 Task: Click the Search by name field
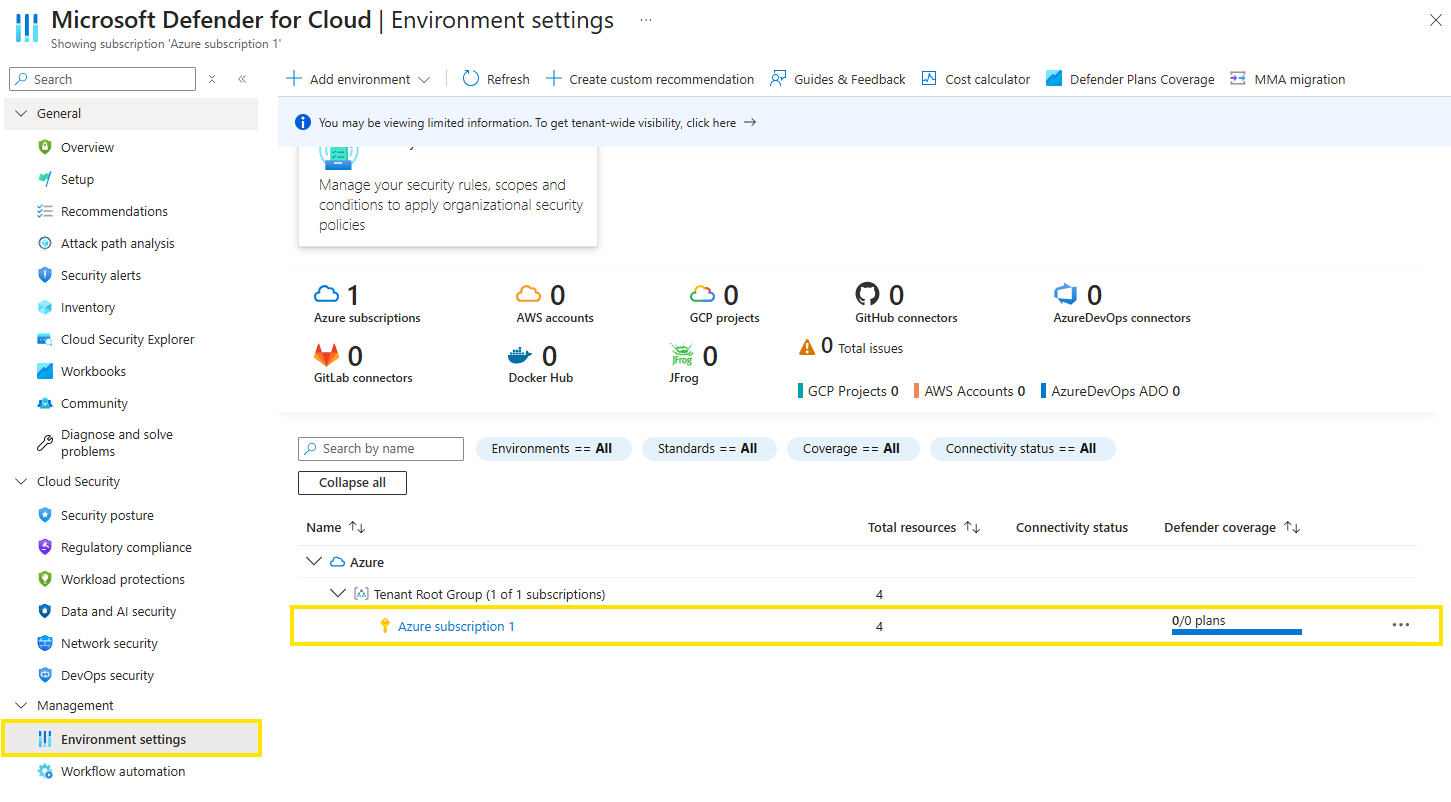pos(381,449)
